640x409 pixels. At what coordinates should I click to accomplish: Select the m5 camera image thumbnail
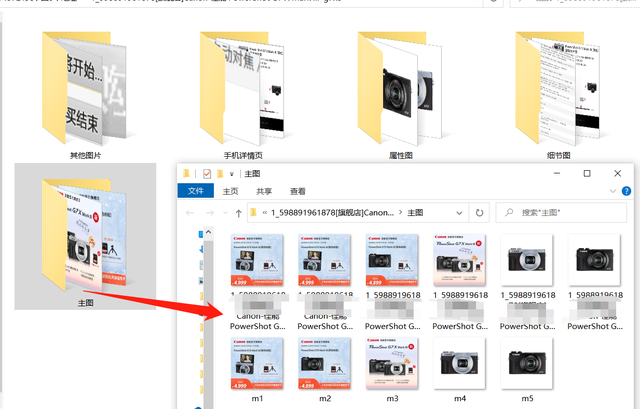(527, 367)
